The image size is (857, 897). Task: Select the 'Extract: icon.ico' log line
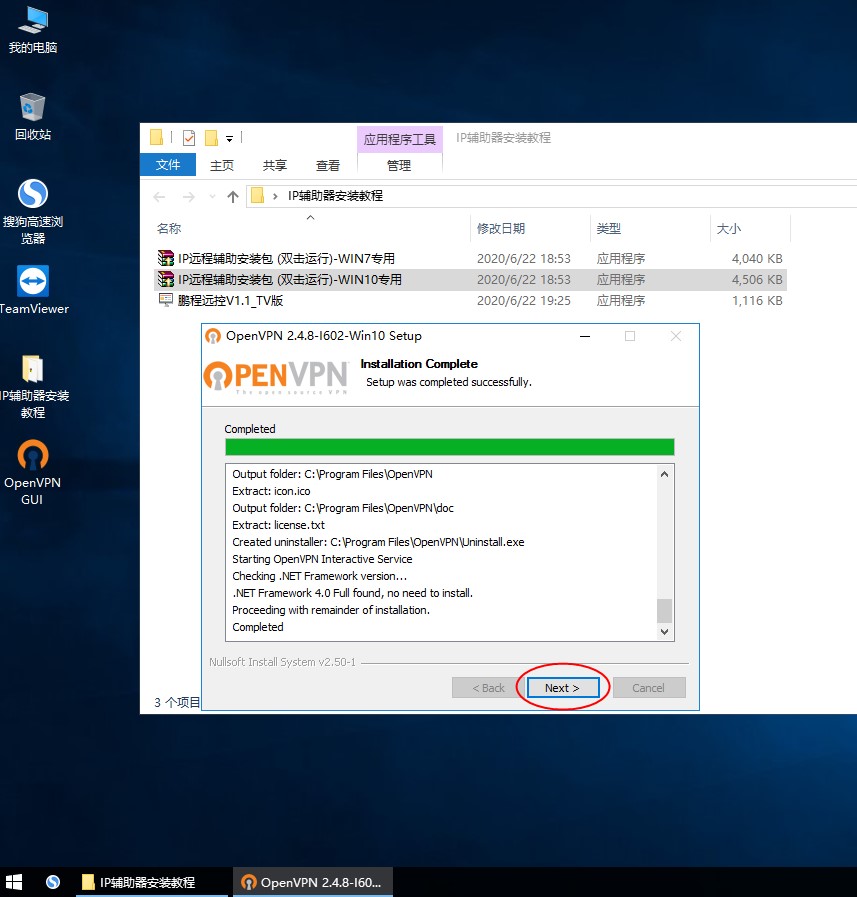(271, 491)
